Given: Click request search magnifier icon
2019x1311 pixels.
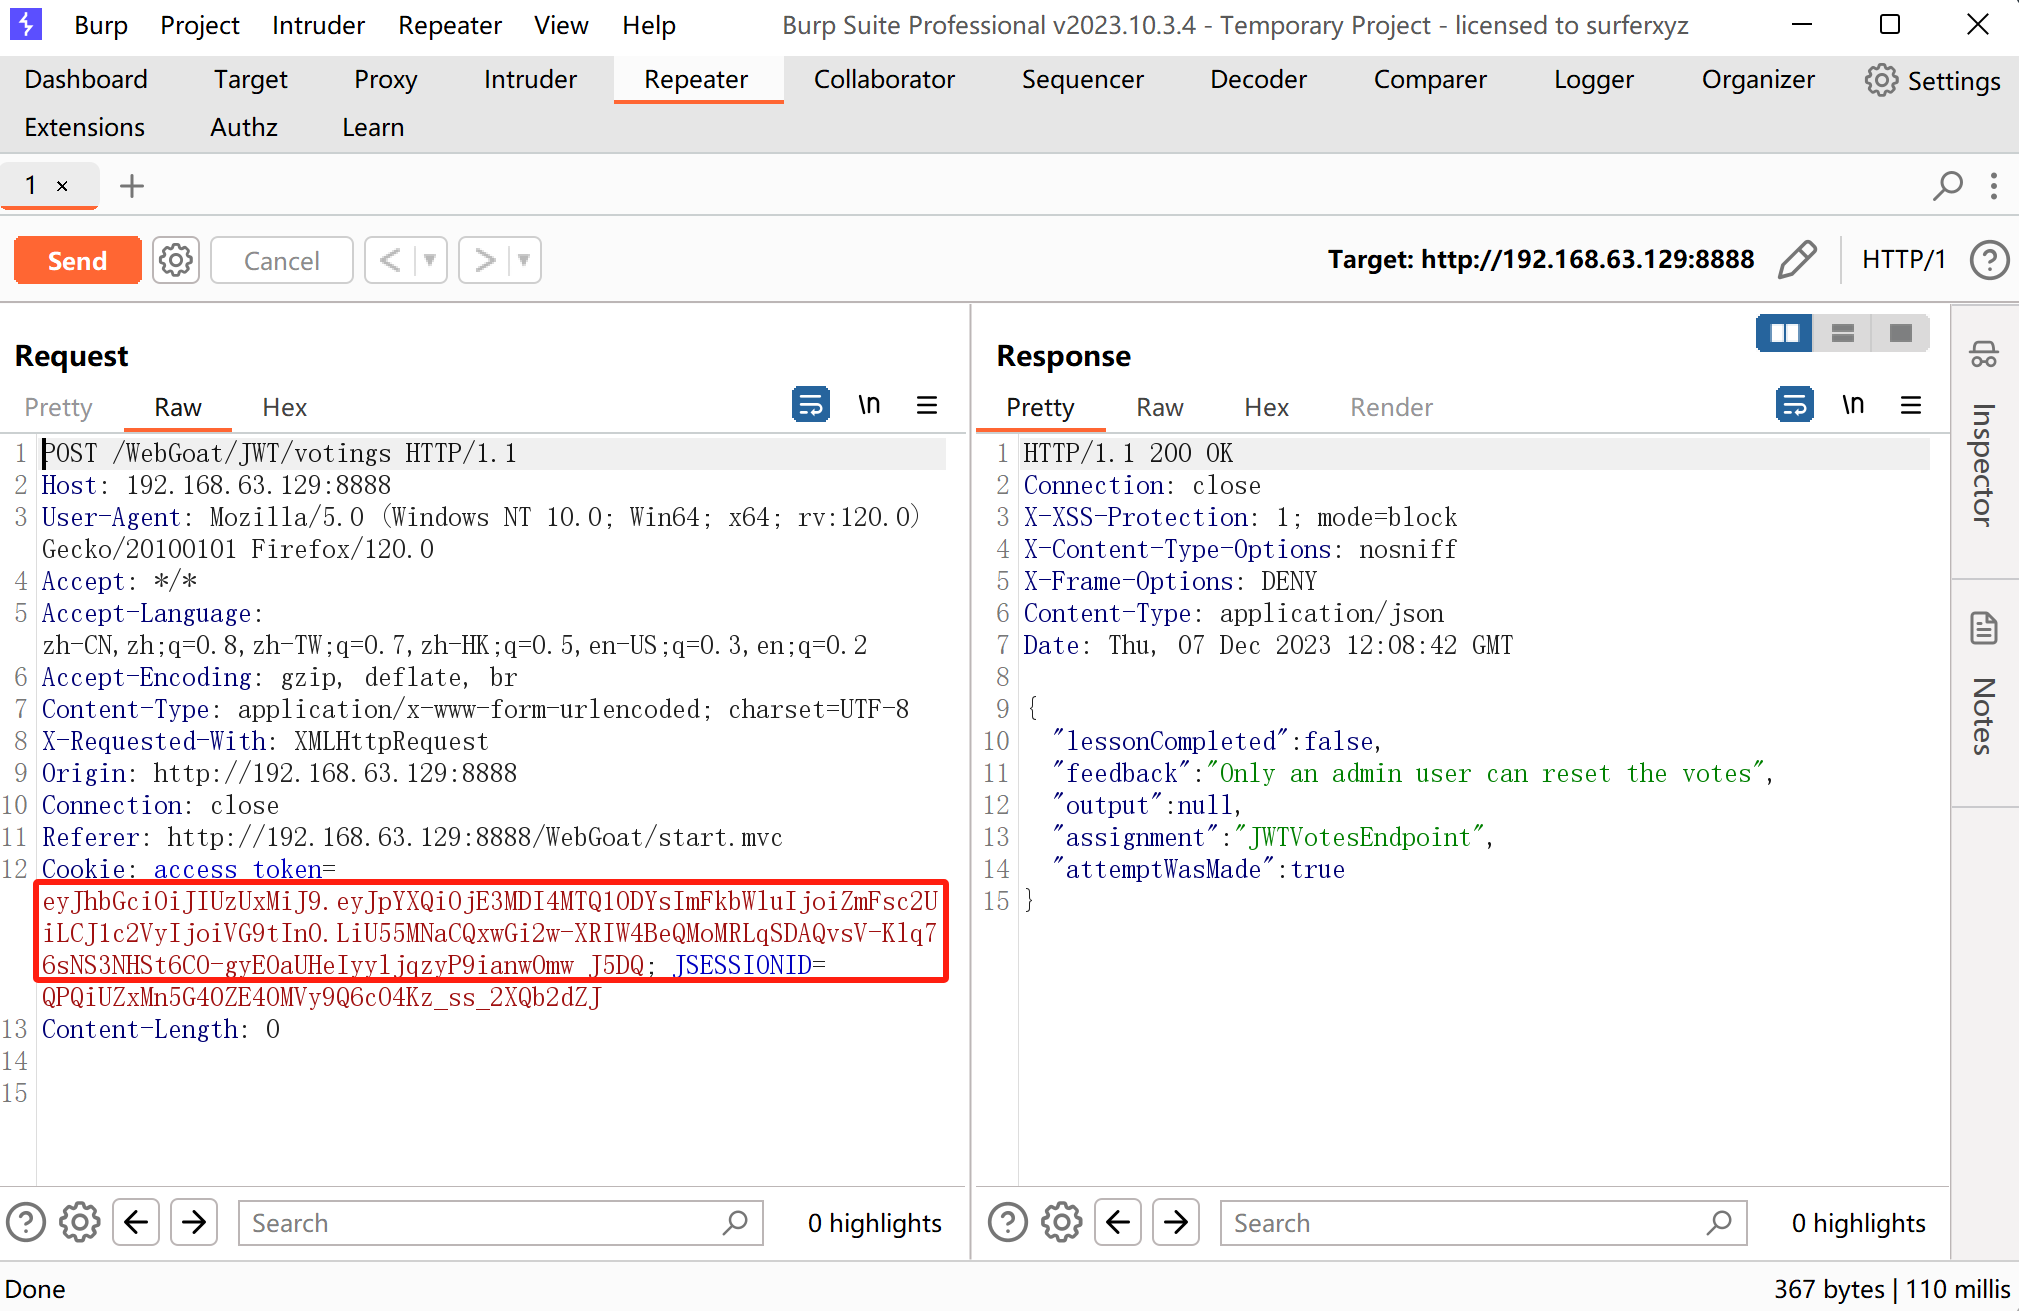Looking at the screenshot, I should (x=735, y=1222).
